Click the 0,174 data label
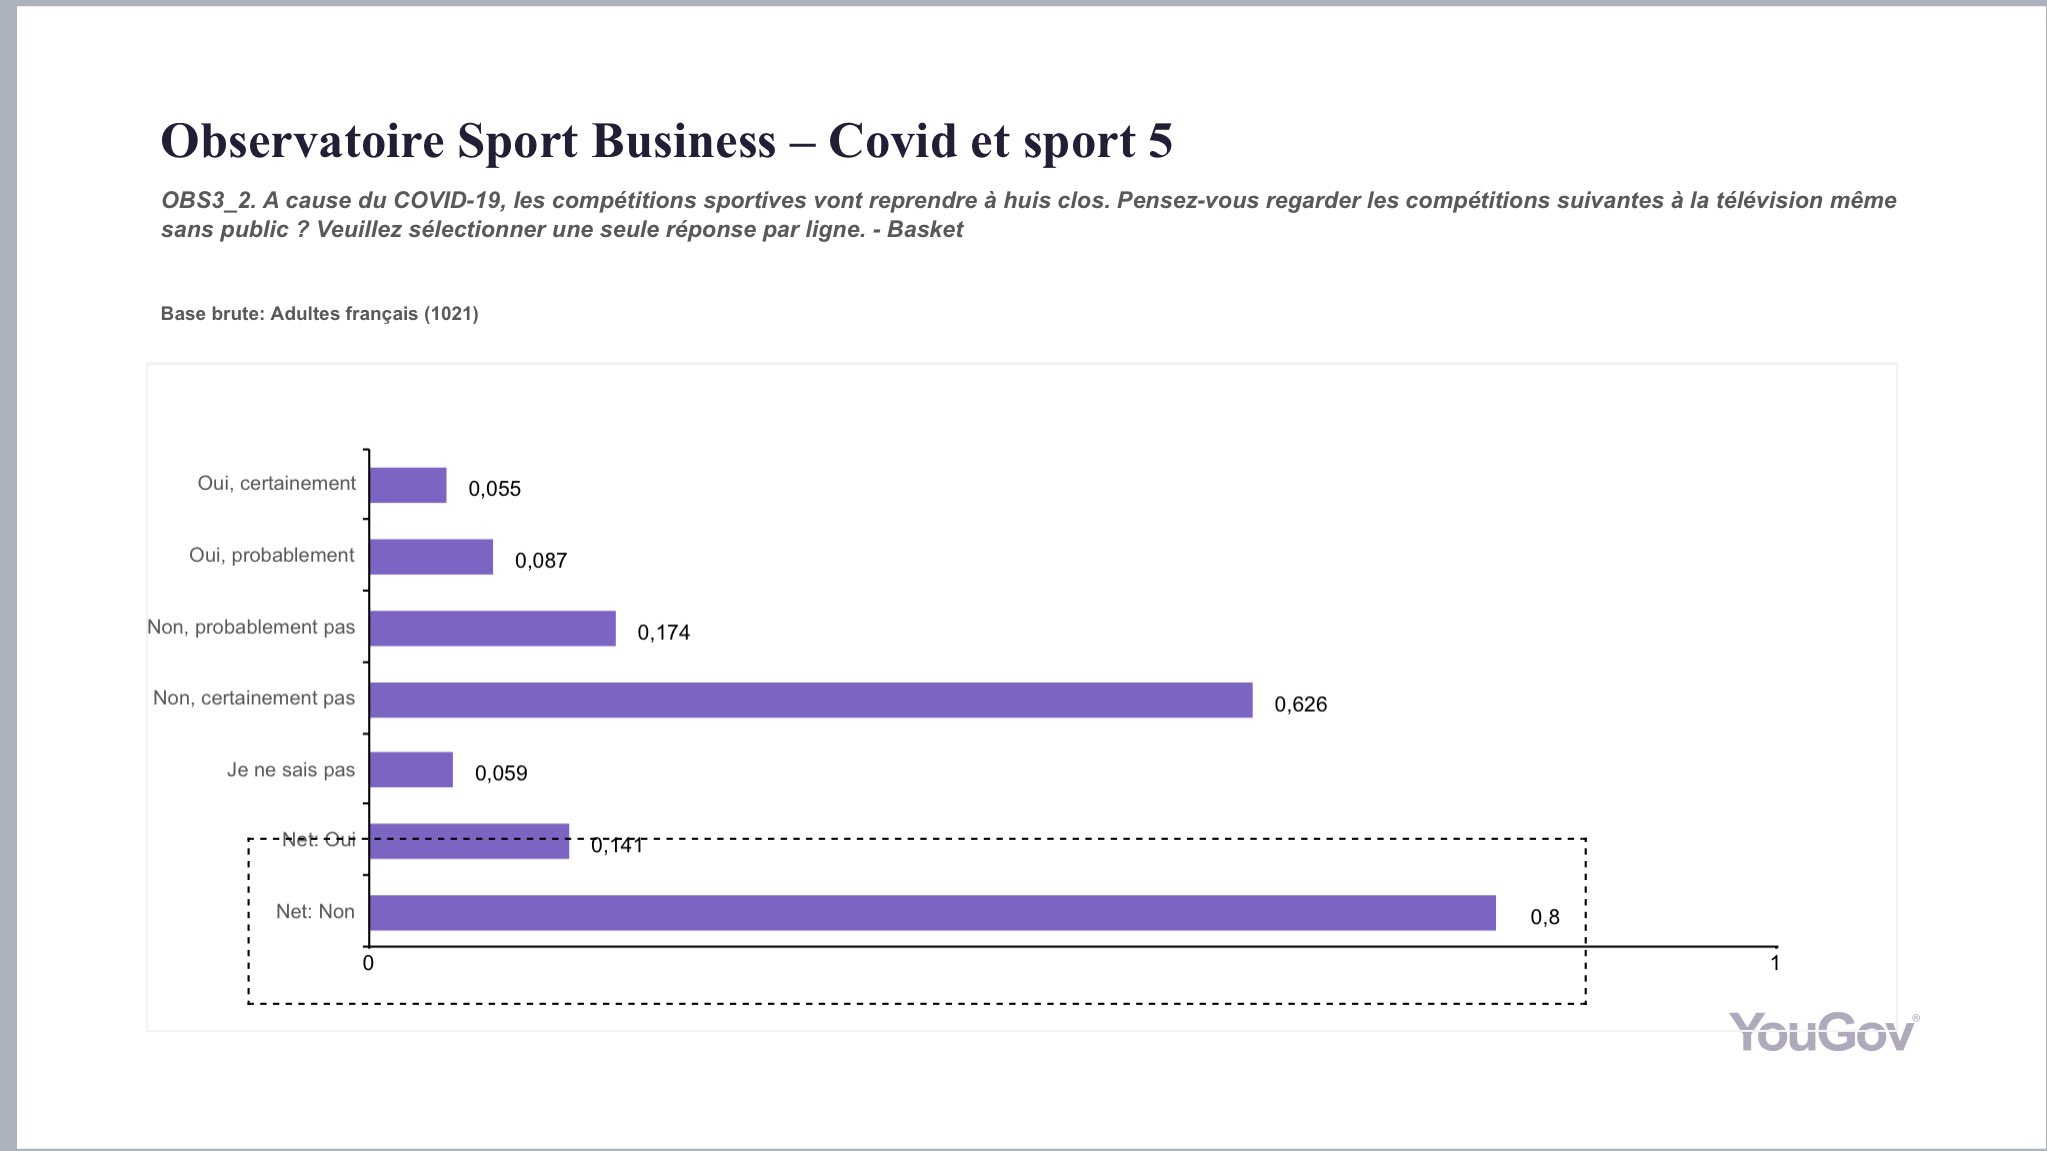This screenshot has height=1151, width=2047. (x=663, y=633)
